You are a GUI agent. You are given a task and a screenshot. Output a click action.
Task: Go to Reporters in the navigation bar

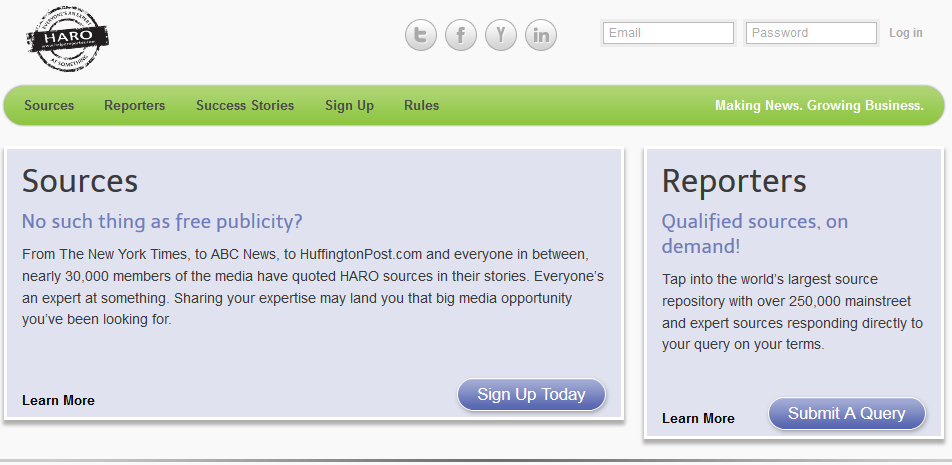click(135, 105)
